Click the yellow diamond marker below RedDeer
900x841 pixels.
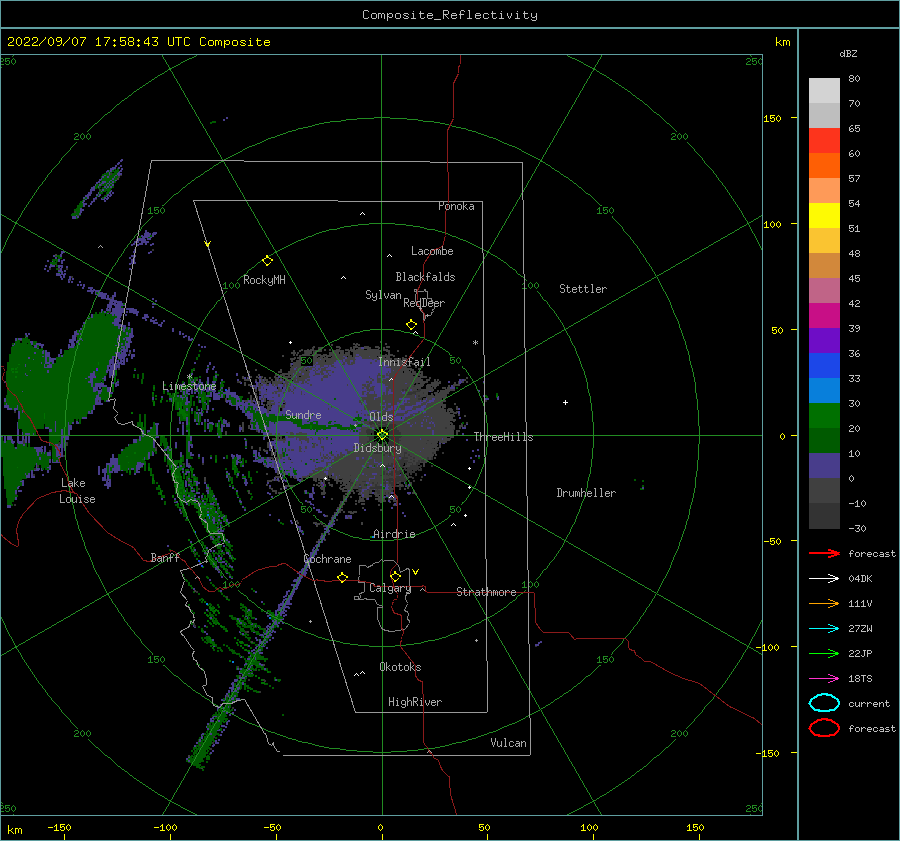point(411,324)
